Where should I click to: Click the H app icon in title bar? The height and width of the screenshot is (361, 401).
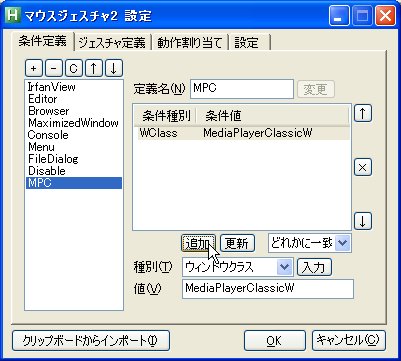(x=13, y=16)
